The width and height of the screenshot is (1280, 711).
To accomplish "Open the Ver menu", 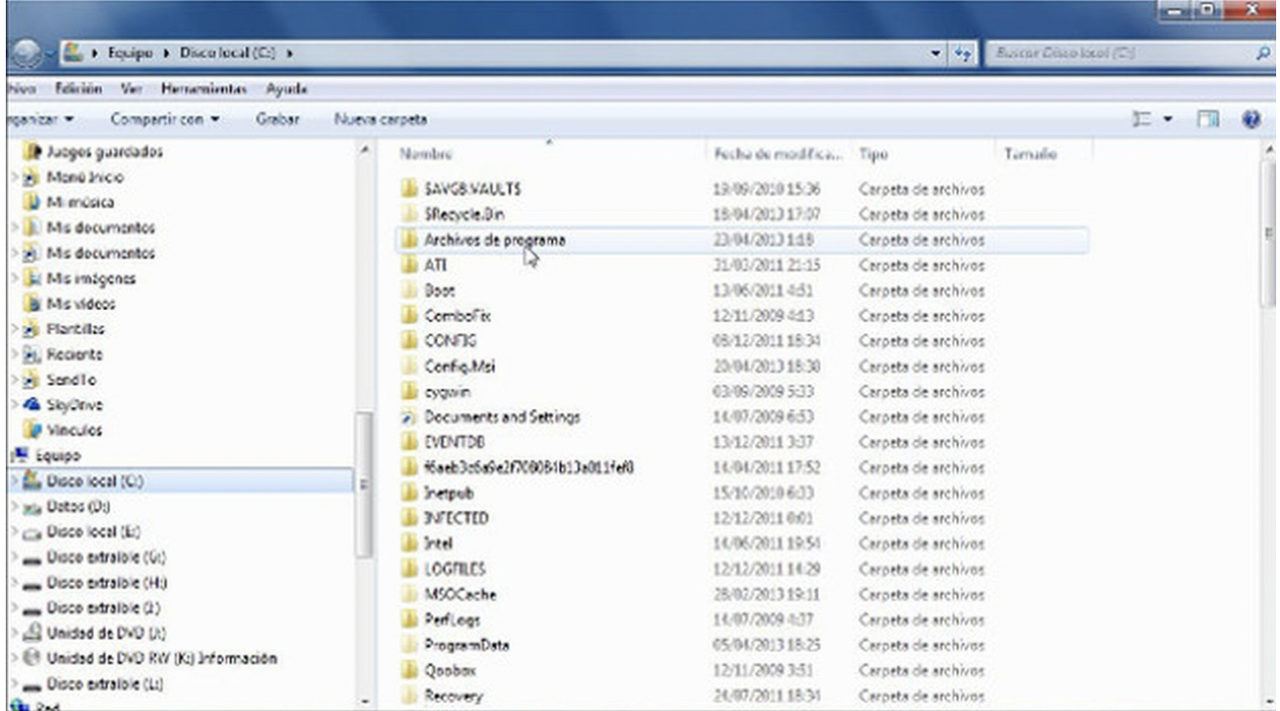I will coord(131,89).
